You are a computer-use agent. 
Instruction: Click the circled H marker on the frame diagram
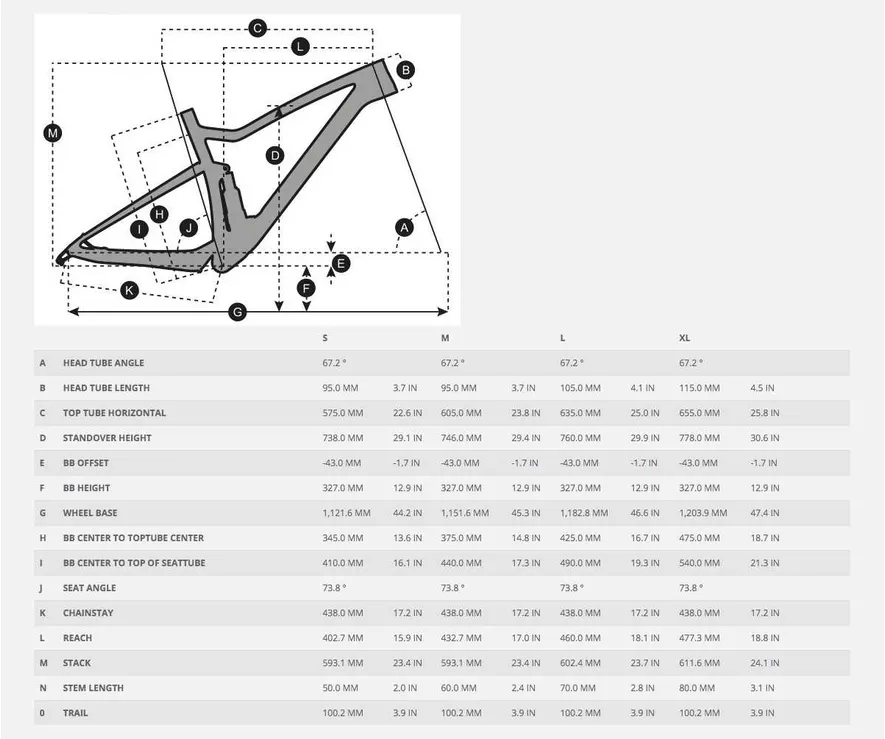159,214
